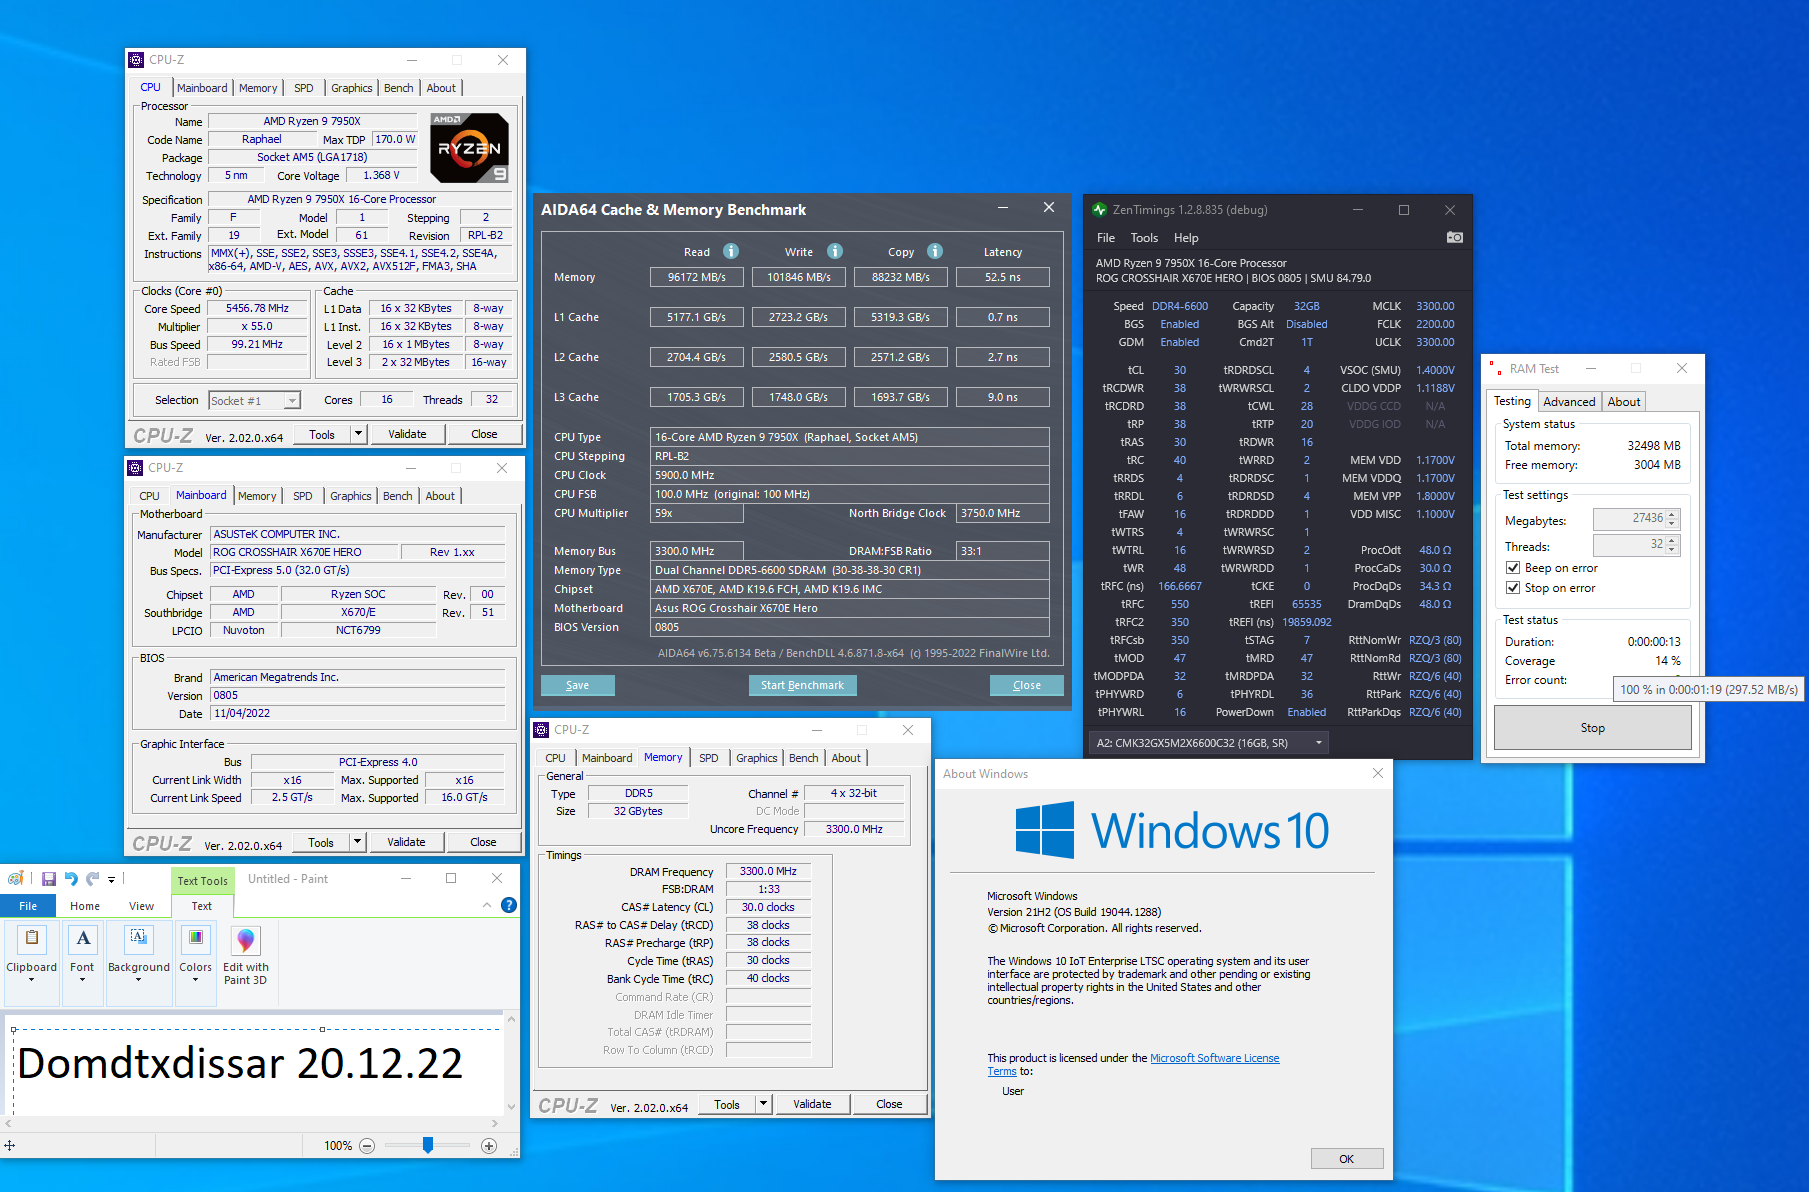
Task: Click the Save icon in Paint's quick access toolbar
Action: pos(48,879)
